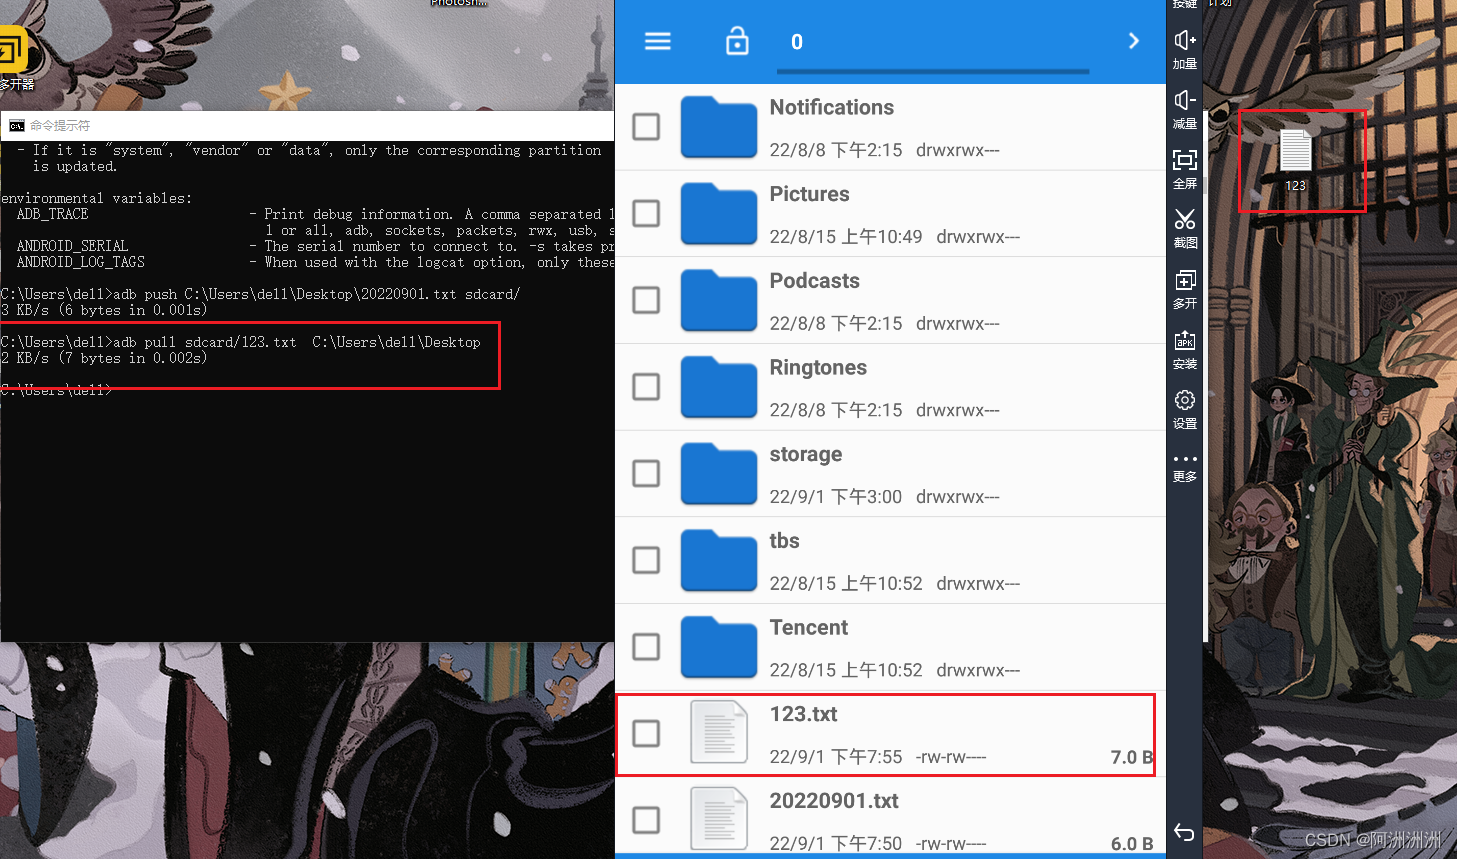Click the right arrow chevron in the toolbar
1457x859 pixels.
(x=1133, y=41)
